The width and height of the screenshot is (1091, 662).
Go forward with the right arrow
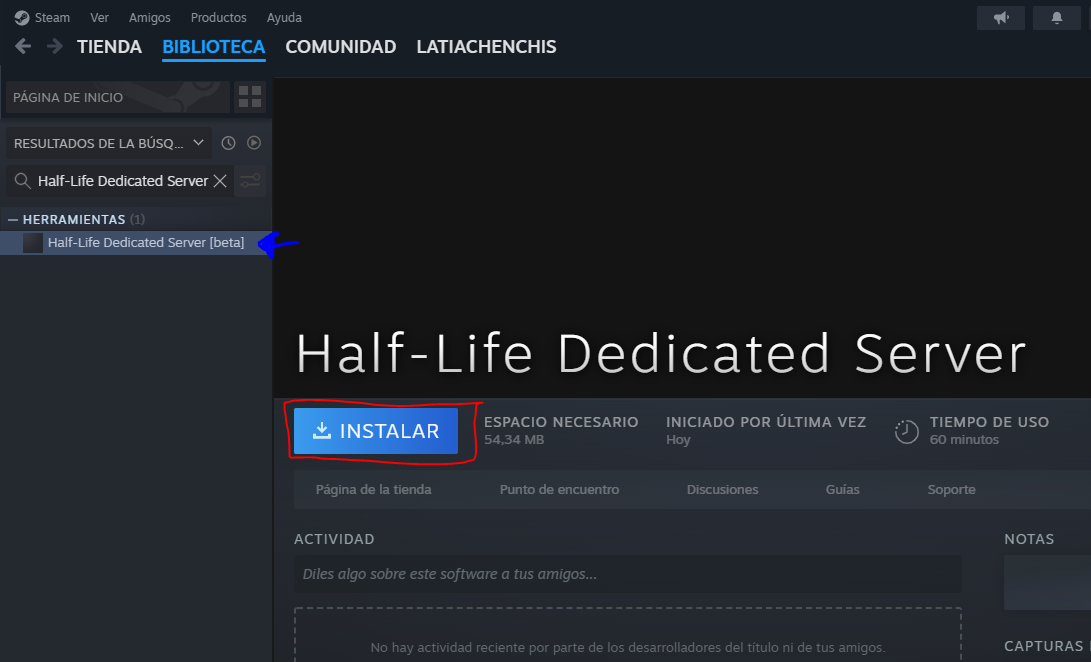point(54,47)
